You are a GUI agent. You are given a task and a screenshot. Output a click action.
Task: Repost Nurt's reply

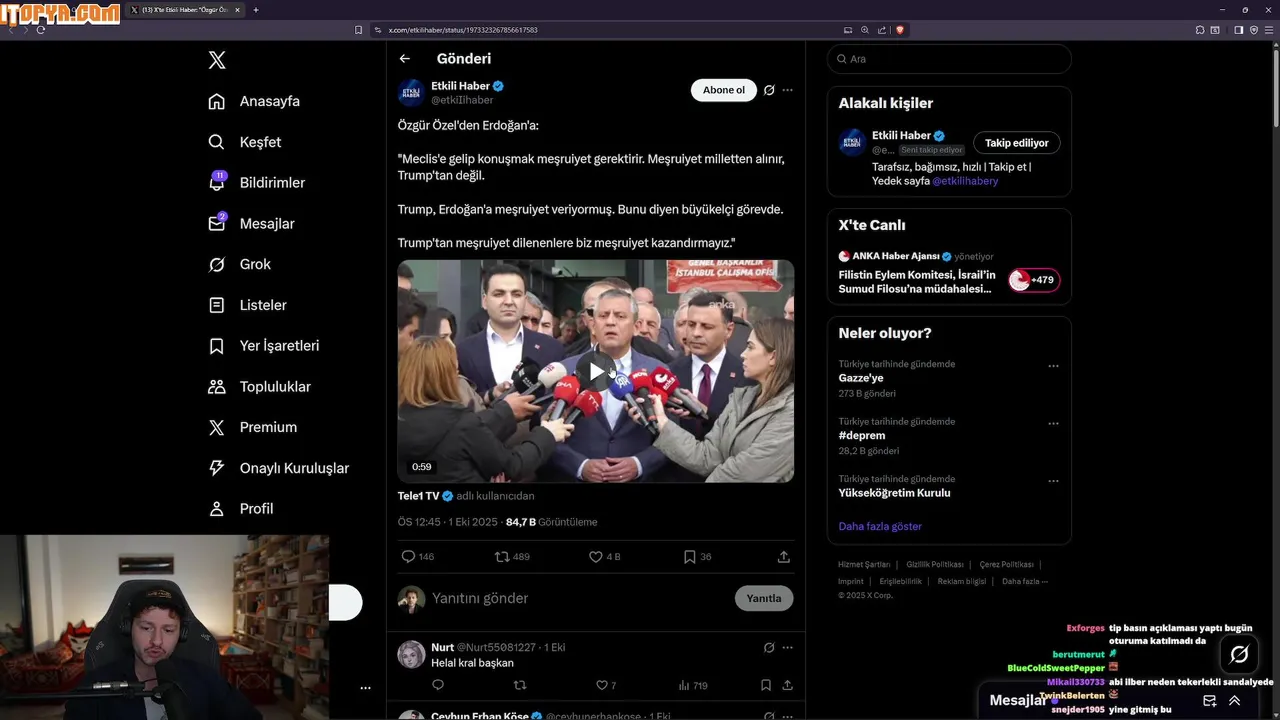[519, 685]
